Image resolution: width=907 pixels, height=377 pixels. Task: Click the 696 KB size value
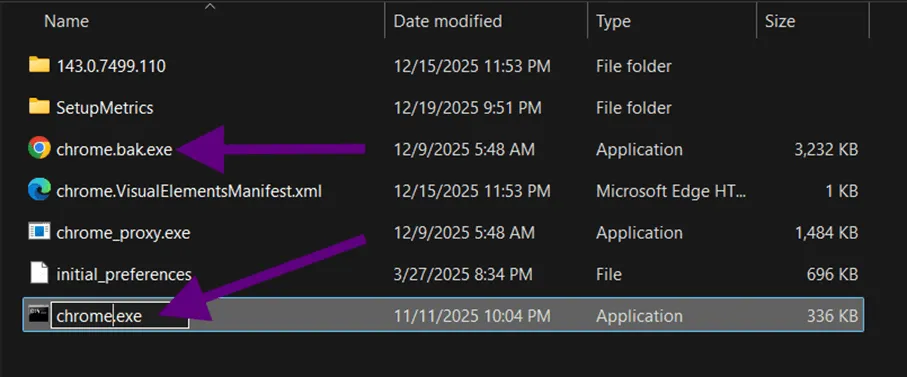pos(832,274)
